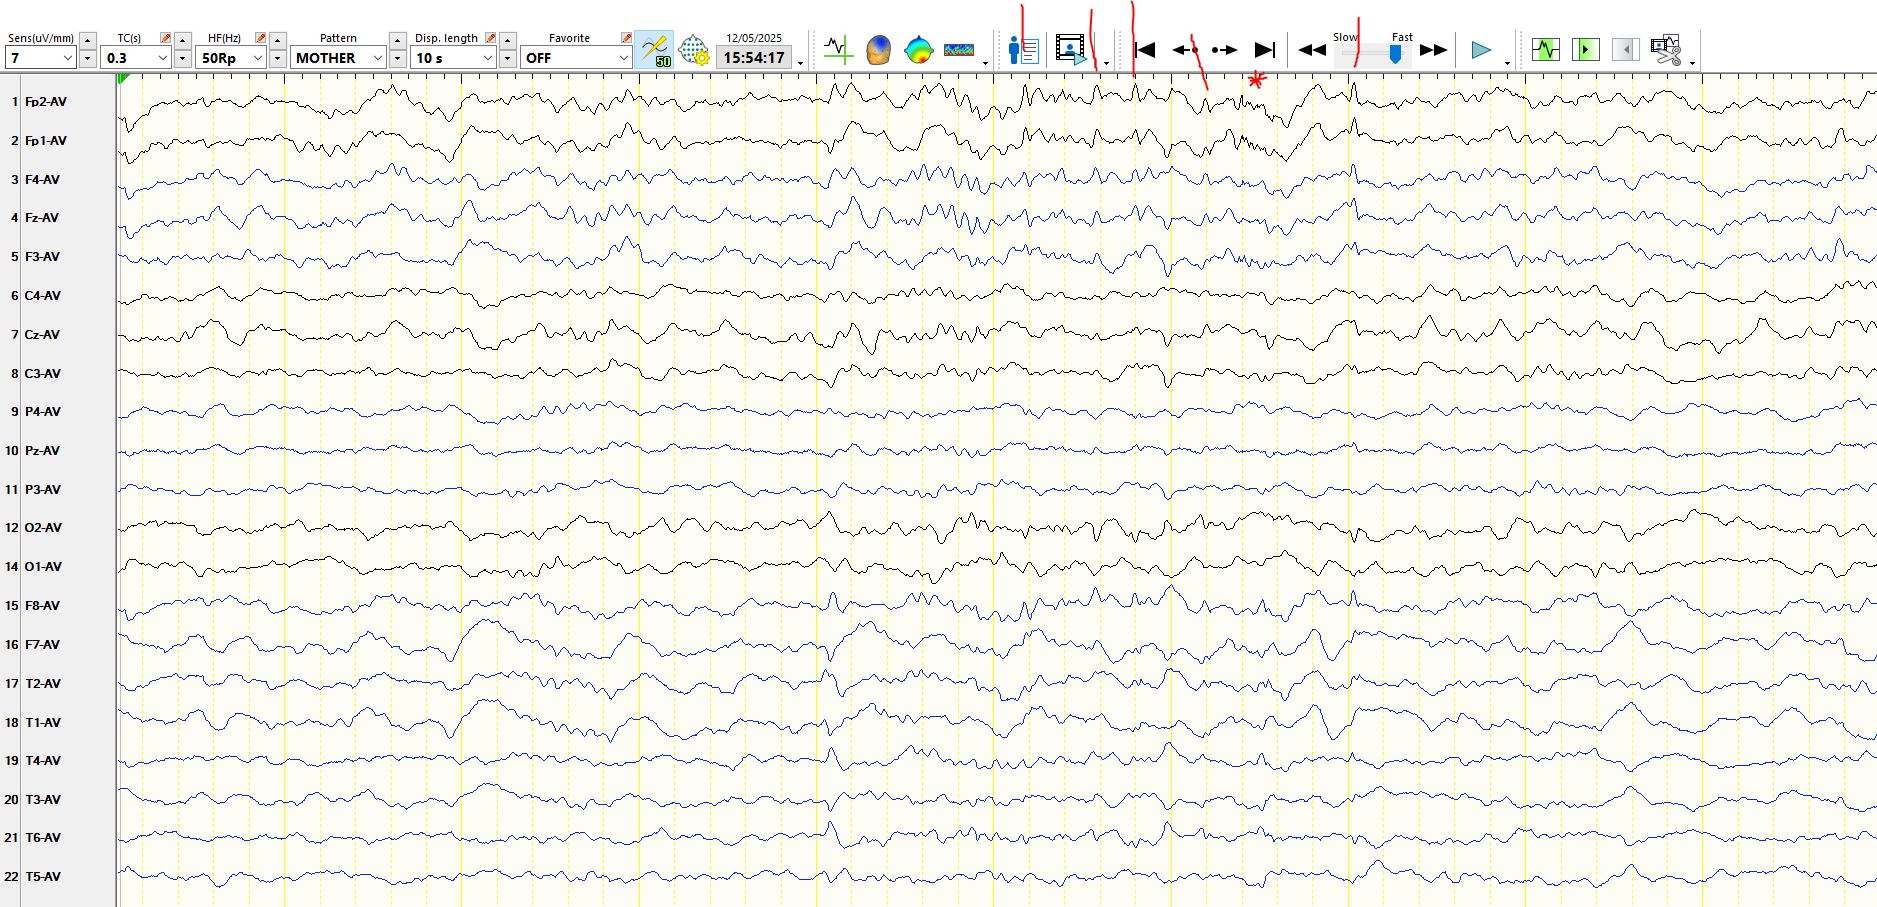Click the Disp. length edit pencil
The width and height of the screenshot is (1877, 907).
click(491, 38)
